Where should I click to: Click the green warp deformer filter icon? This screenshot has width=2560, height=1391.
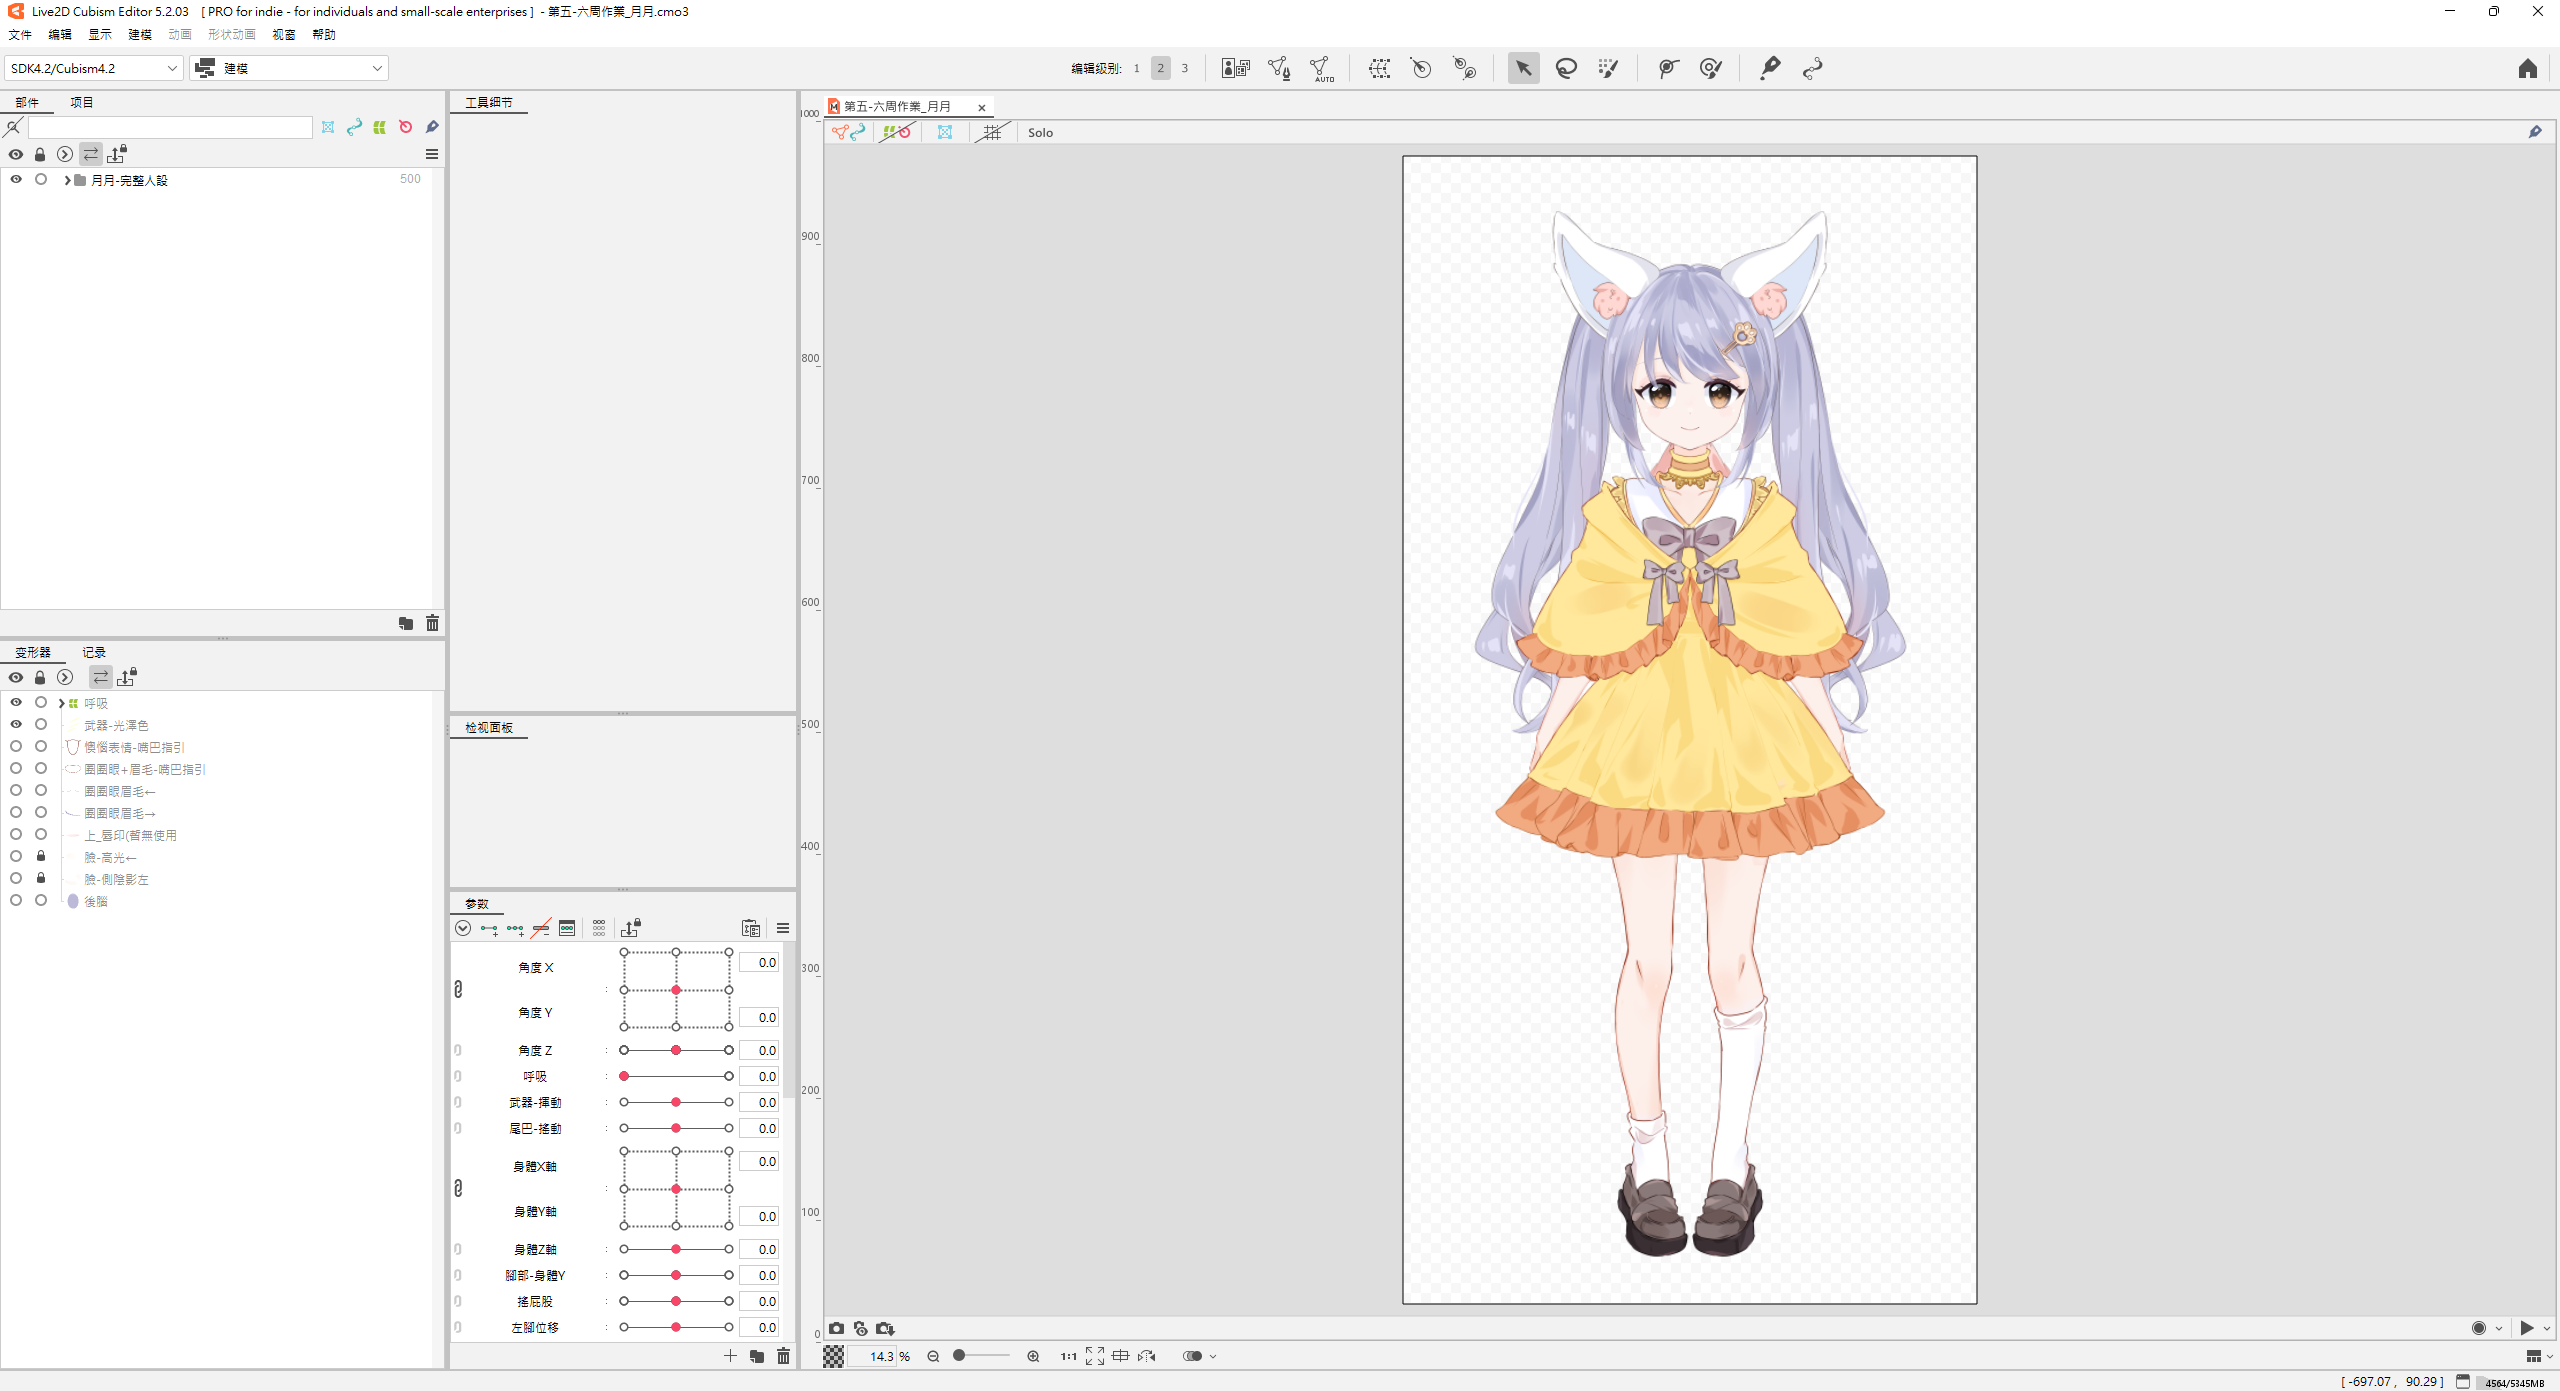click(x=380, y=127)
